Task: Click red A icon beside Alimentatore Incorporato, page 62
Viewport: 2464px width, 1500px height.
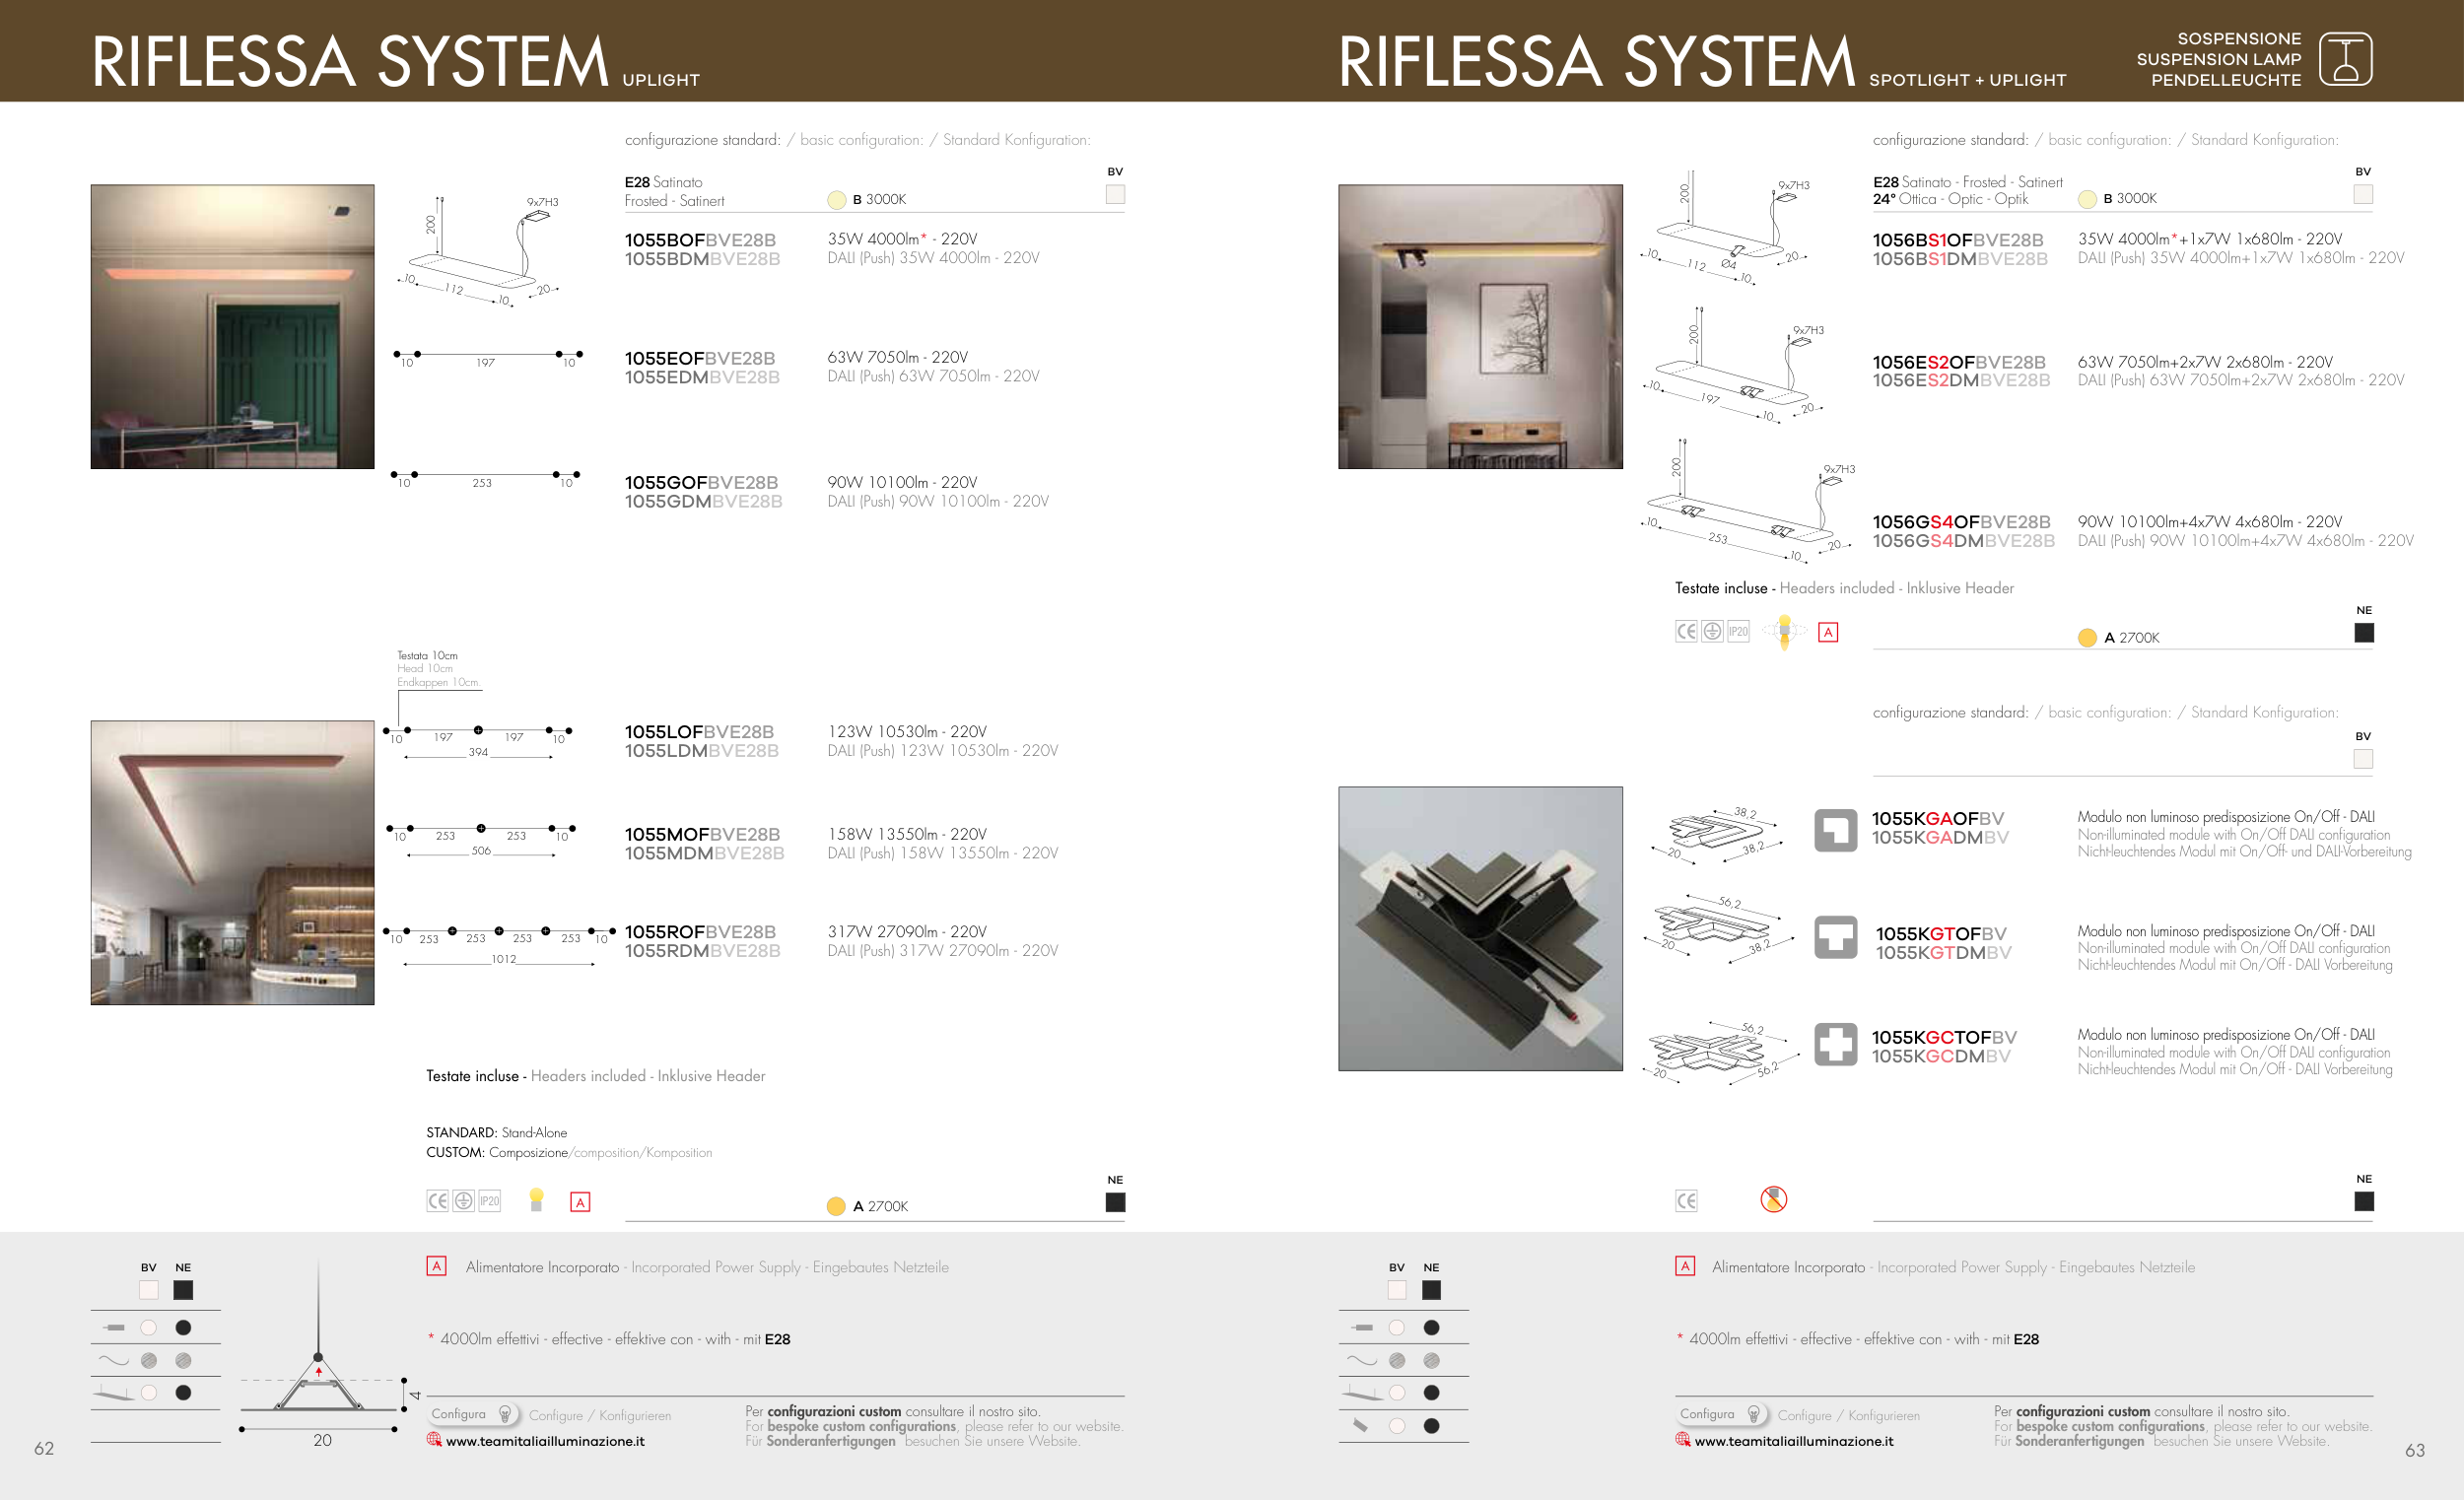Action: (436, 1266)
